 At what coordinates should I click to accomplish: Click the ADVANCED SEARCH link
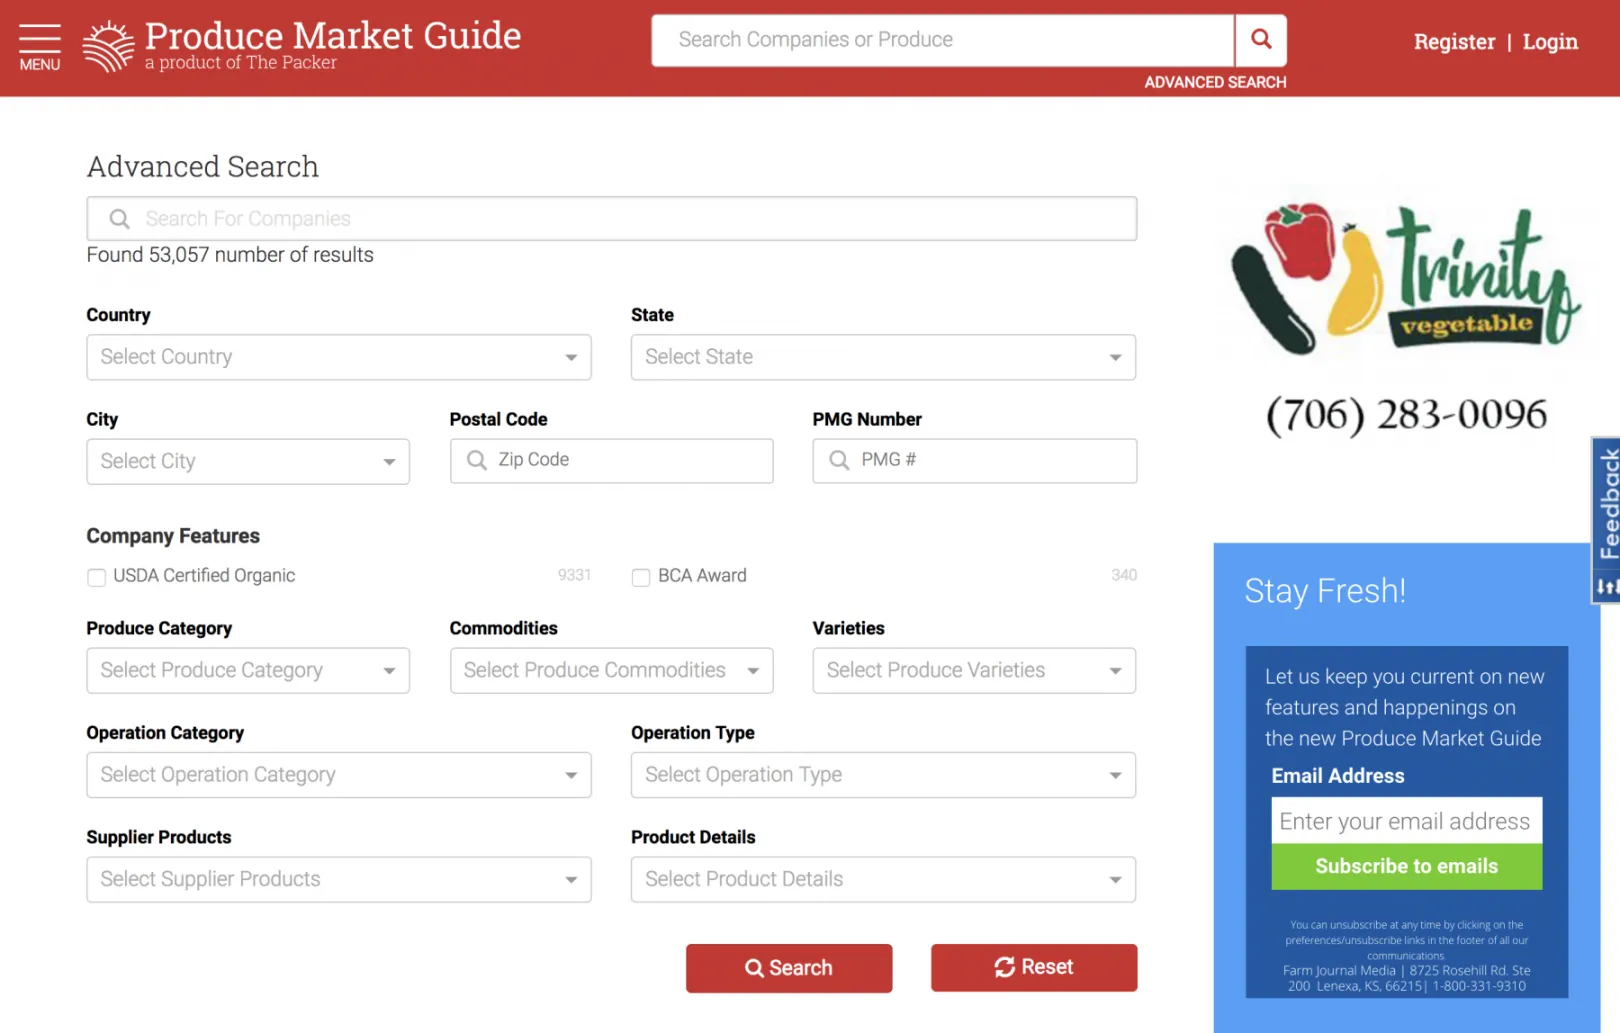(1215, 82)
